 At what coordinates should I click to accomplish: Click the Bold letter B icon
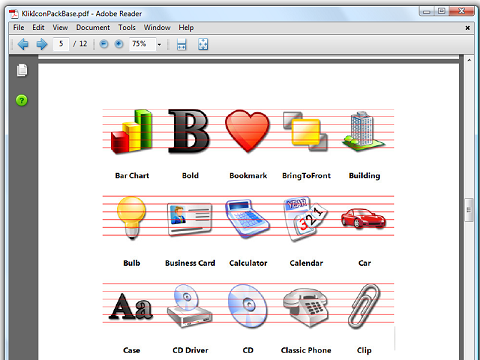189,131
